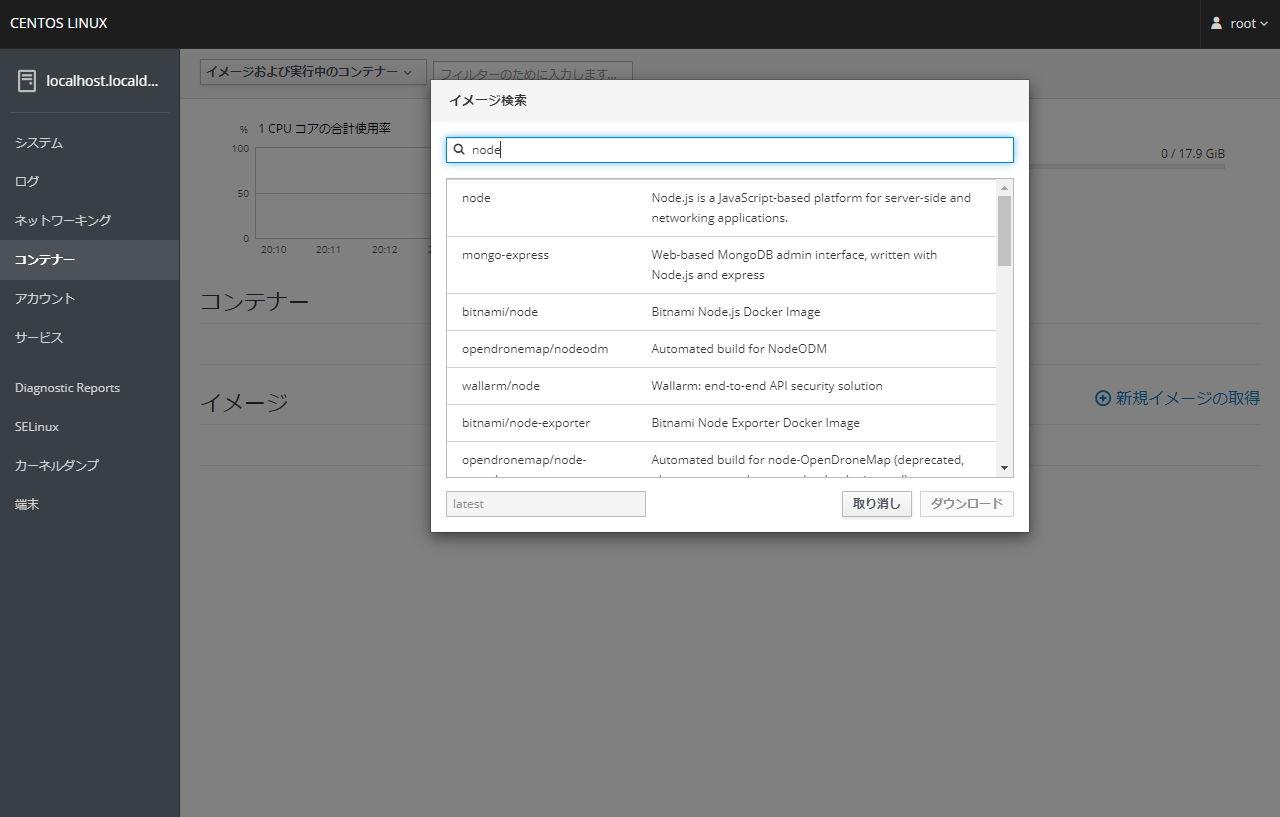Open ログ in the sidebar
1280x817 pixels.
(90, 182)
